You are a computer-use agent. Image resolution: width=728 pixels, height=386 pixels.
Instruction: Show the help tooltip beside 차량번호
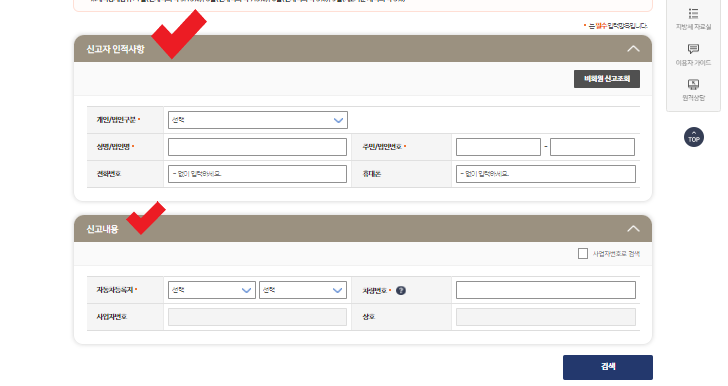(x=401, y=290)
